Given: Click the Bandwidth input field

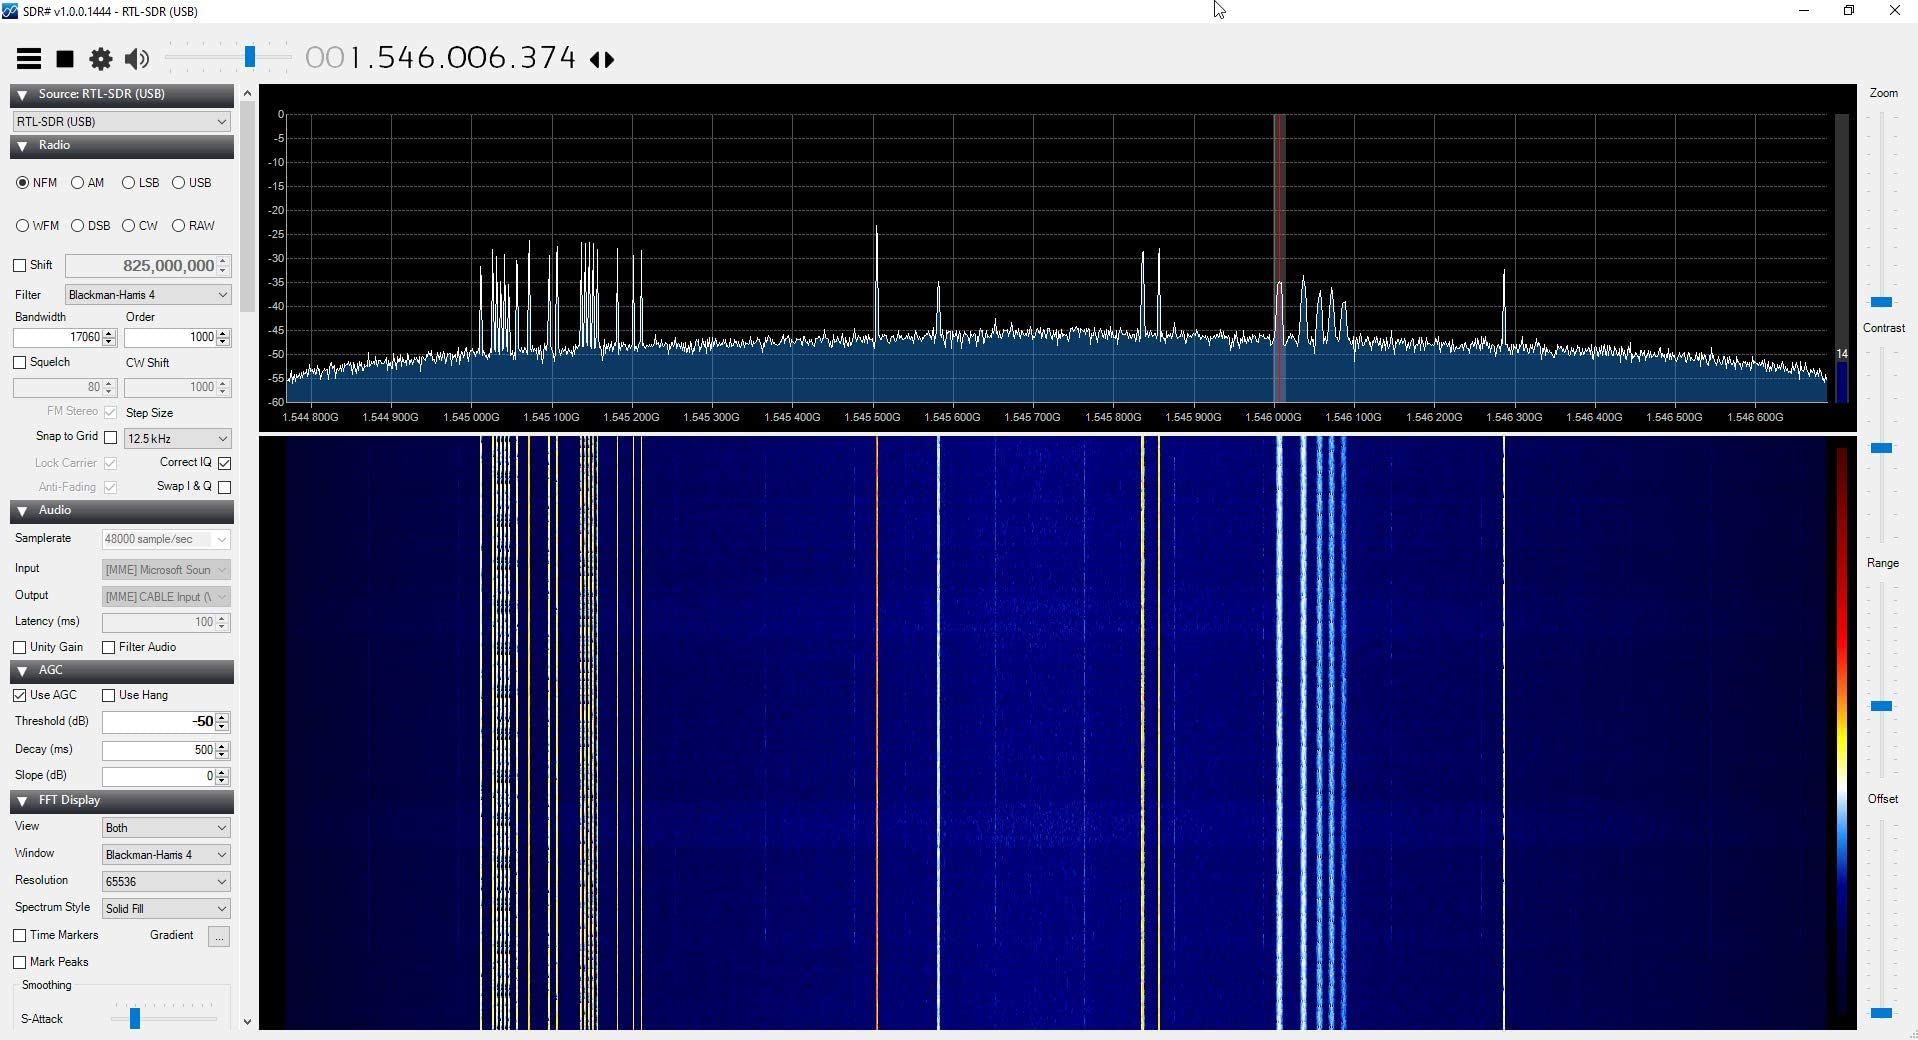Looking at the screenshot, I should (58, 338).
